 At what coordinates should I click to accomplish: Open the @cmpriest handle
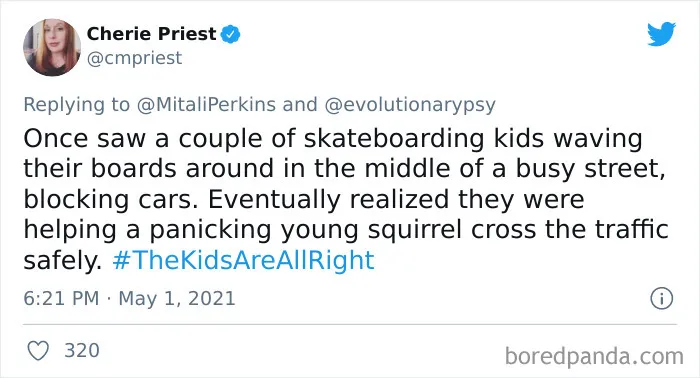click(x=134, y=58)
